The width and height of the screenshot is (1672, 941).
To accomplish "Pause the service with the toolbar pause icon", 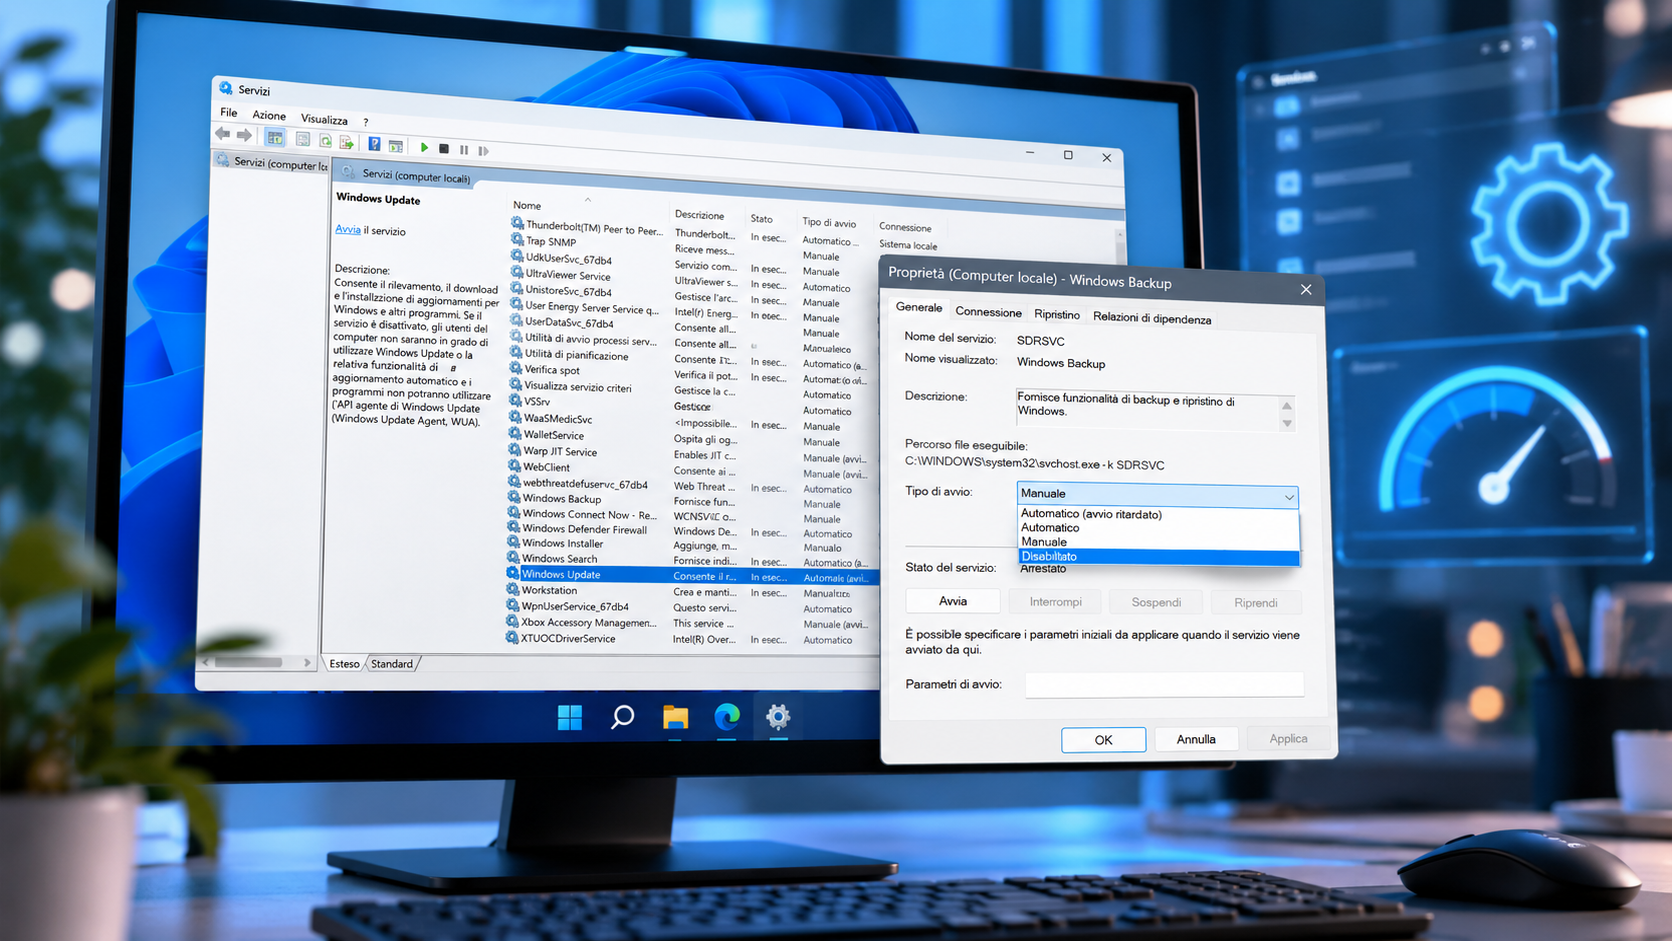I will tap(464, 149).
